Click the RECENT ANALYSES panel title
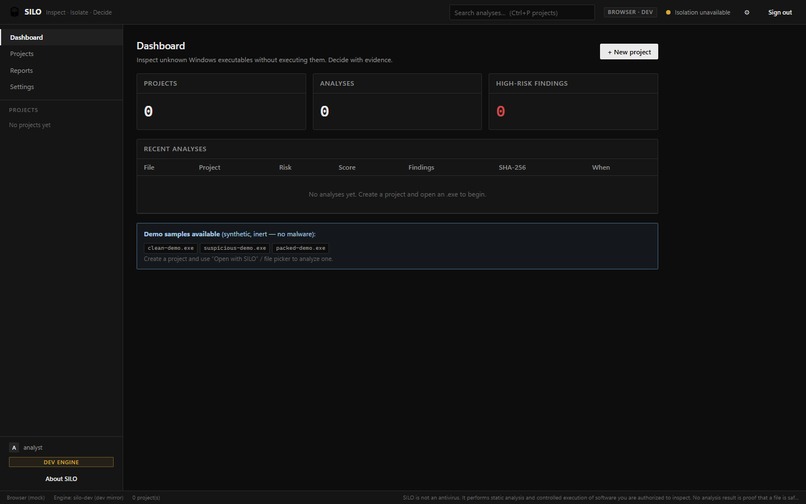806x504 pixels. coord(175,149)
